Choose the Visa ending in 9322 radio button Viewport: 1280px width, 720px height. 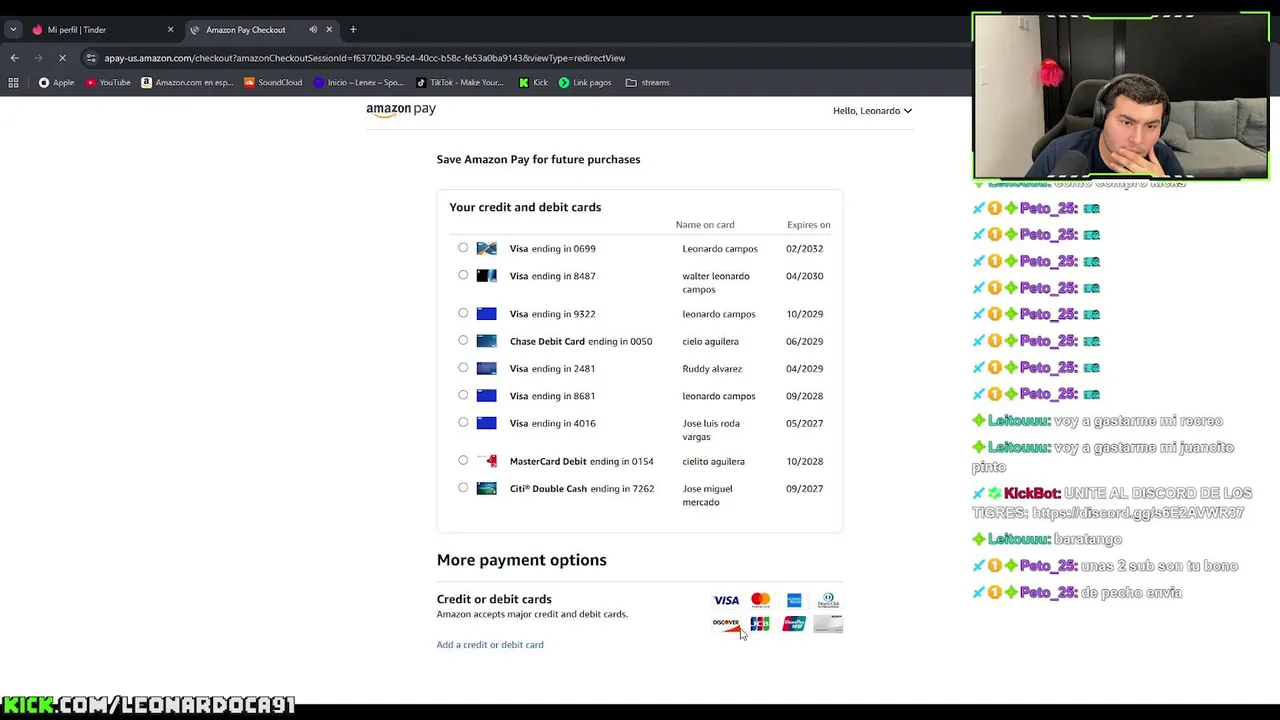(x=463, y=313)
